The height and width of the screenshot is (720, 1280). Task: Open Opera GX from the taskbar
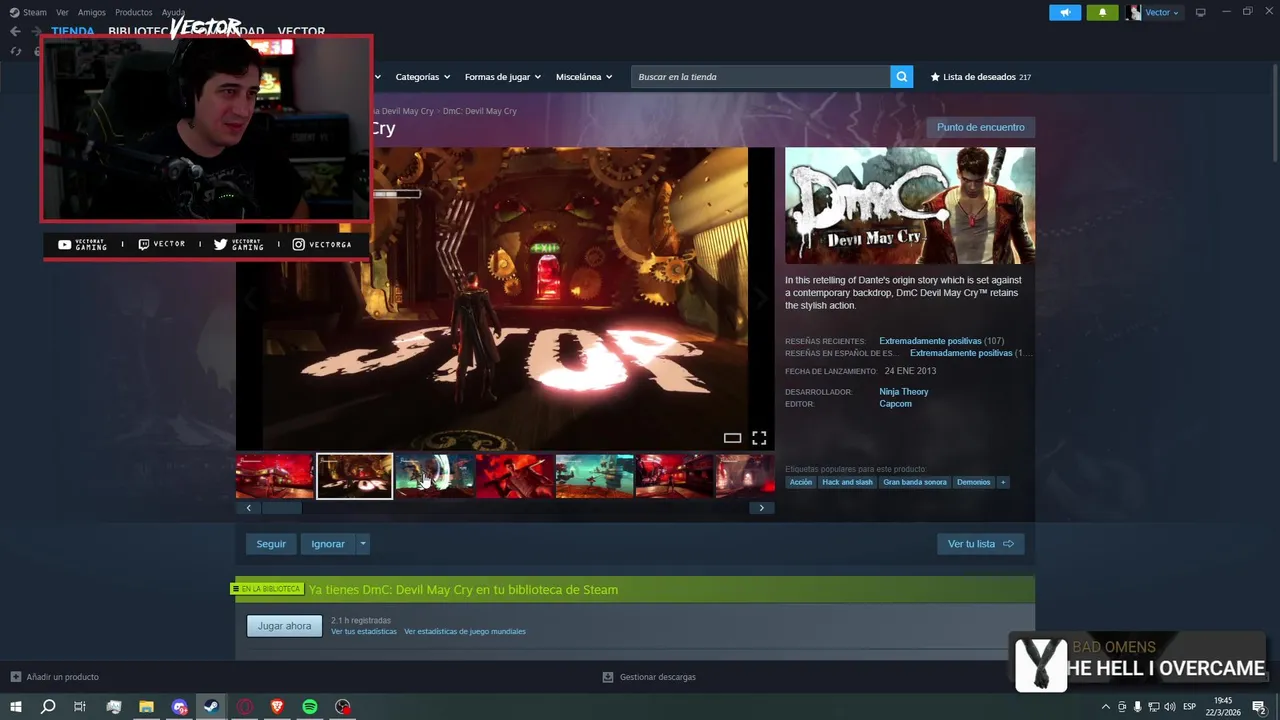[245, 707]
